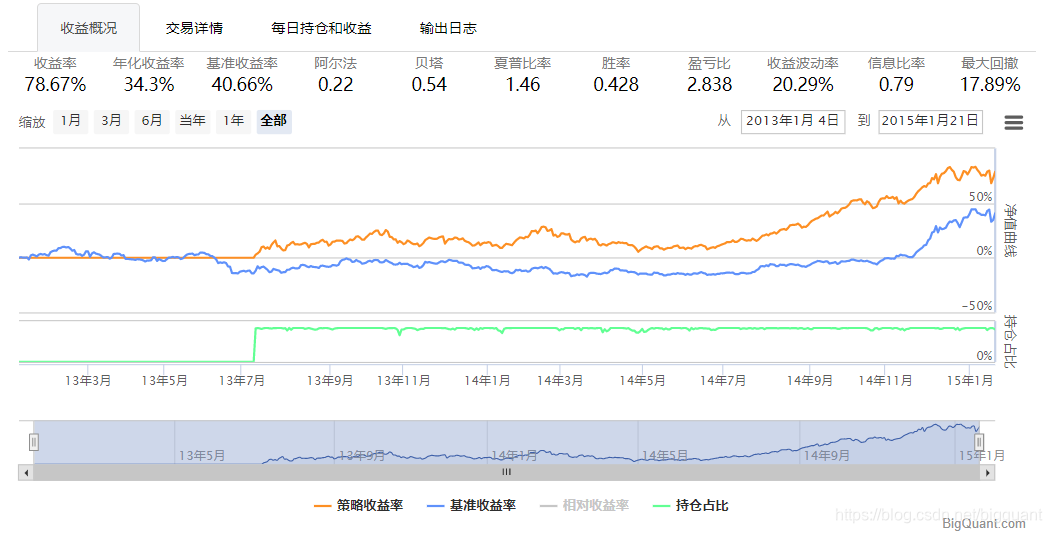Image resolution: width=1052 pixels, height=533 pixels.
Task: Zoom chart to 6月 range
Action: tap(152, 121)
